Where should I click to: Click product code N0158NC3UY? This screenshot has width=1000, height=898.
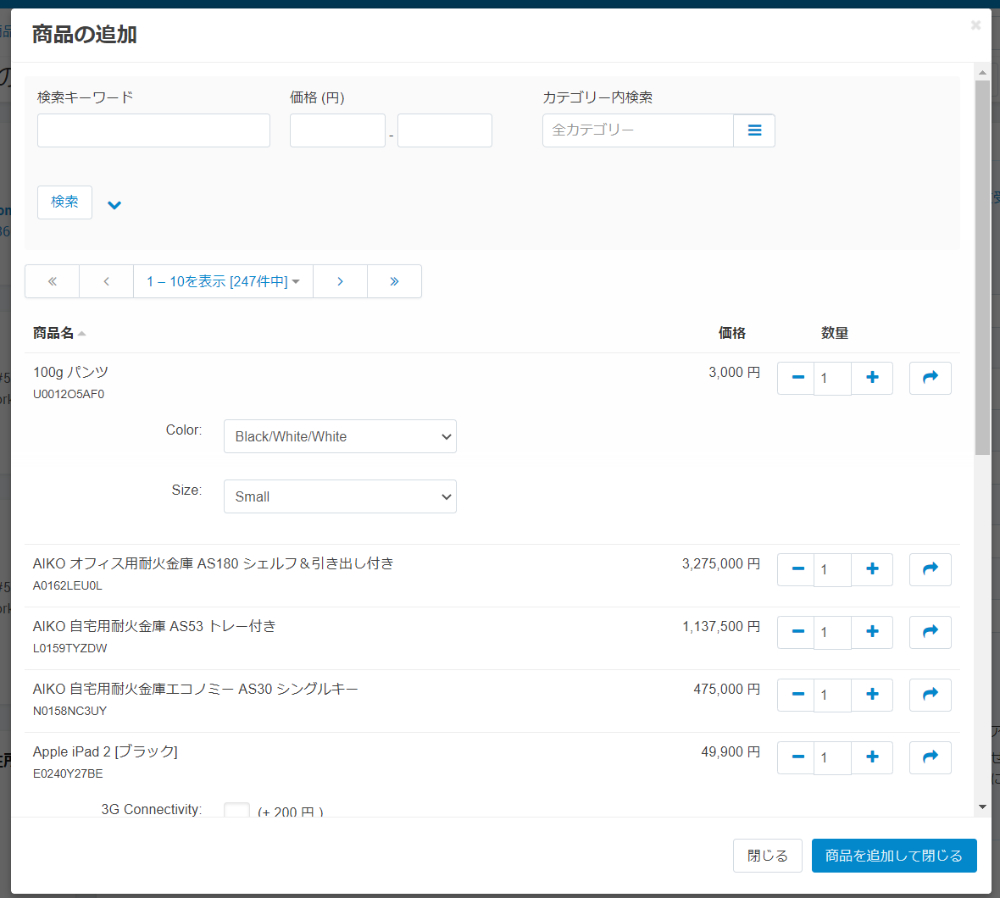point(70,710)
